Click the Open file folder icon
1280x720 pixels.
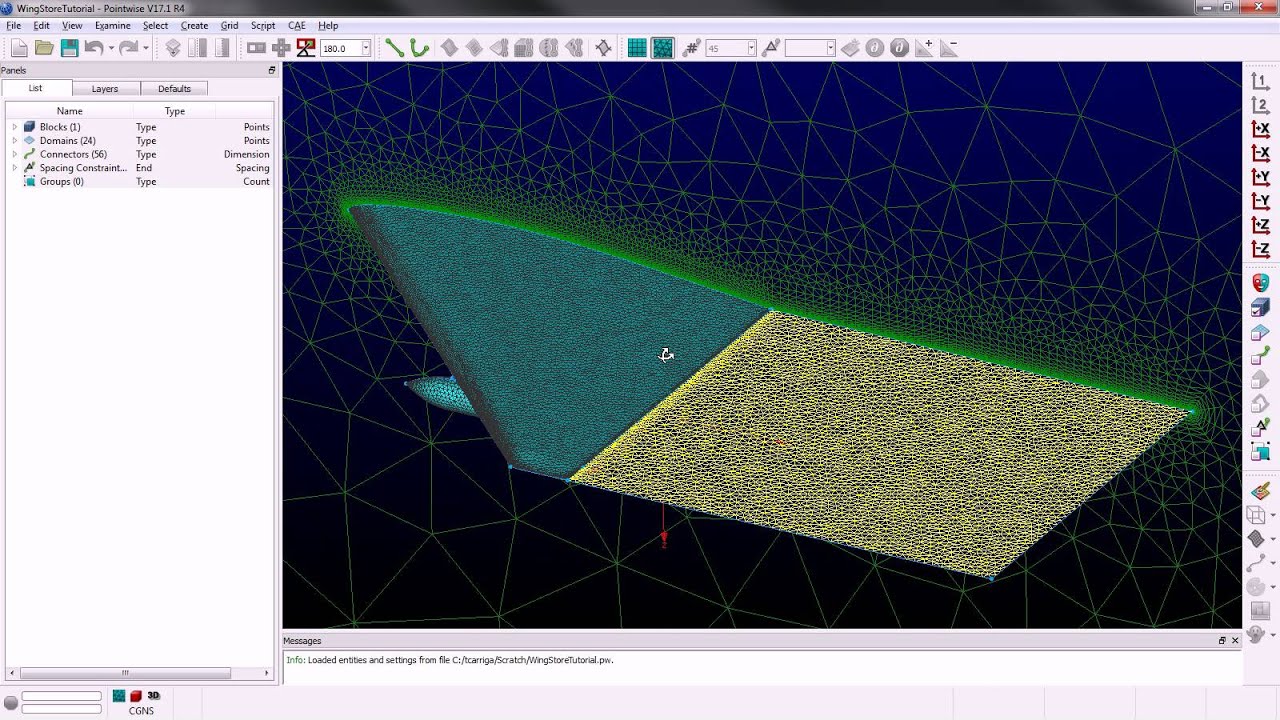(x=44, y=48)
